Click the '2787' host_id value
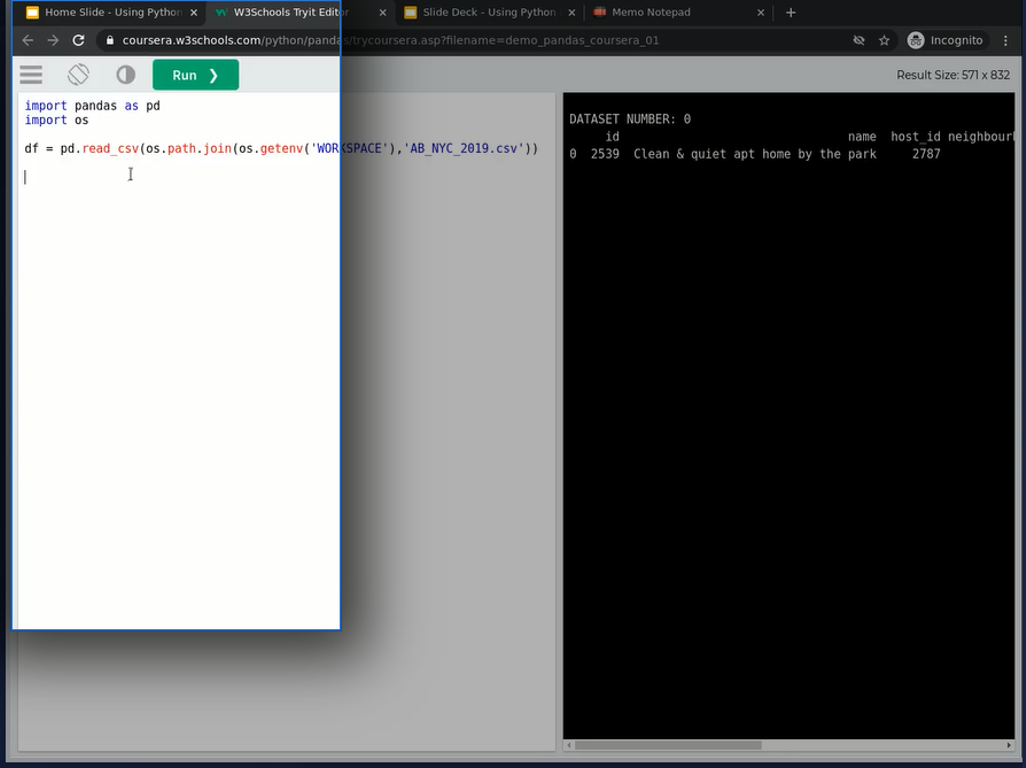 point(926,154)
